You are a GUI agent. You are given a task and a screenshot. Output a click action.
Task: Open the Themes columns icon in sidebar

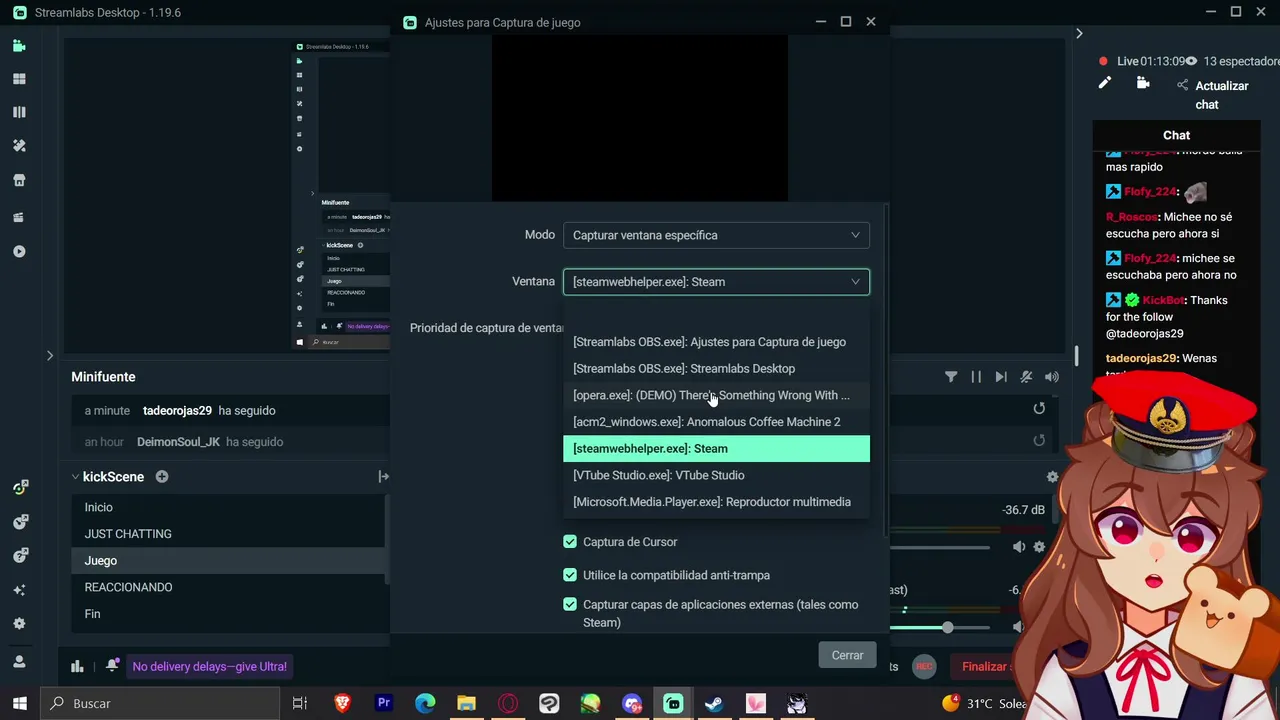19,112
